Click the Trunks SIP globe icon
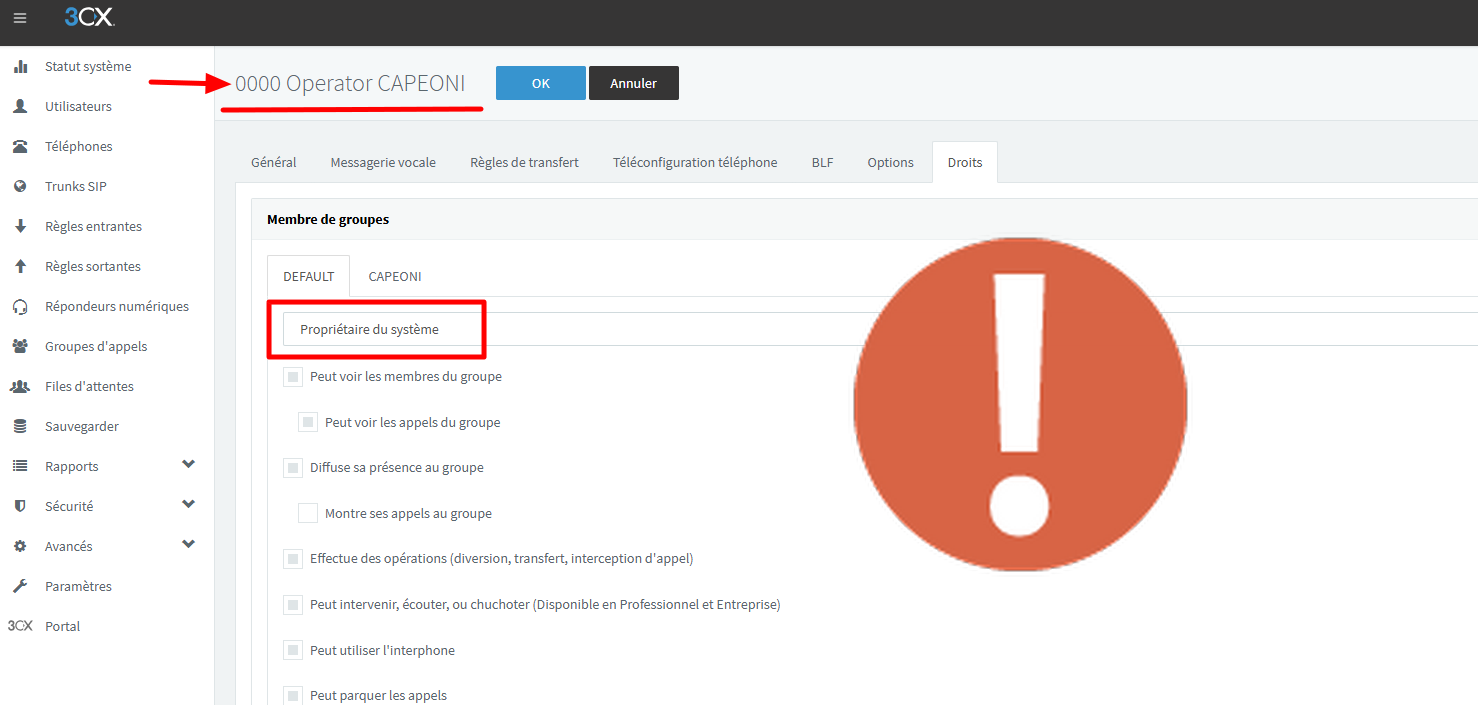Image resolution: width=1478 pixels, height=705 pixels. (x=20, y=187)
